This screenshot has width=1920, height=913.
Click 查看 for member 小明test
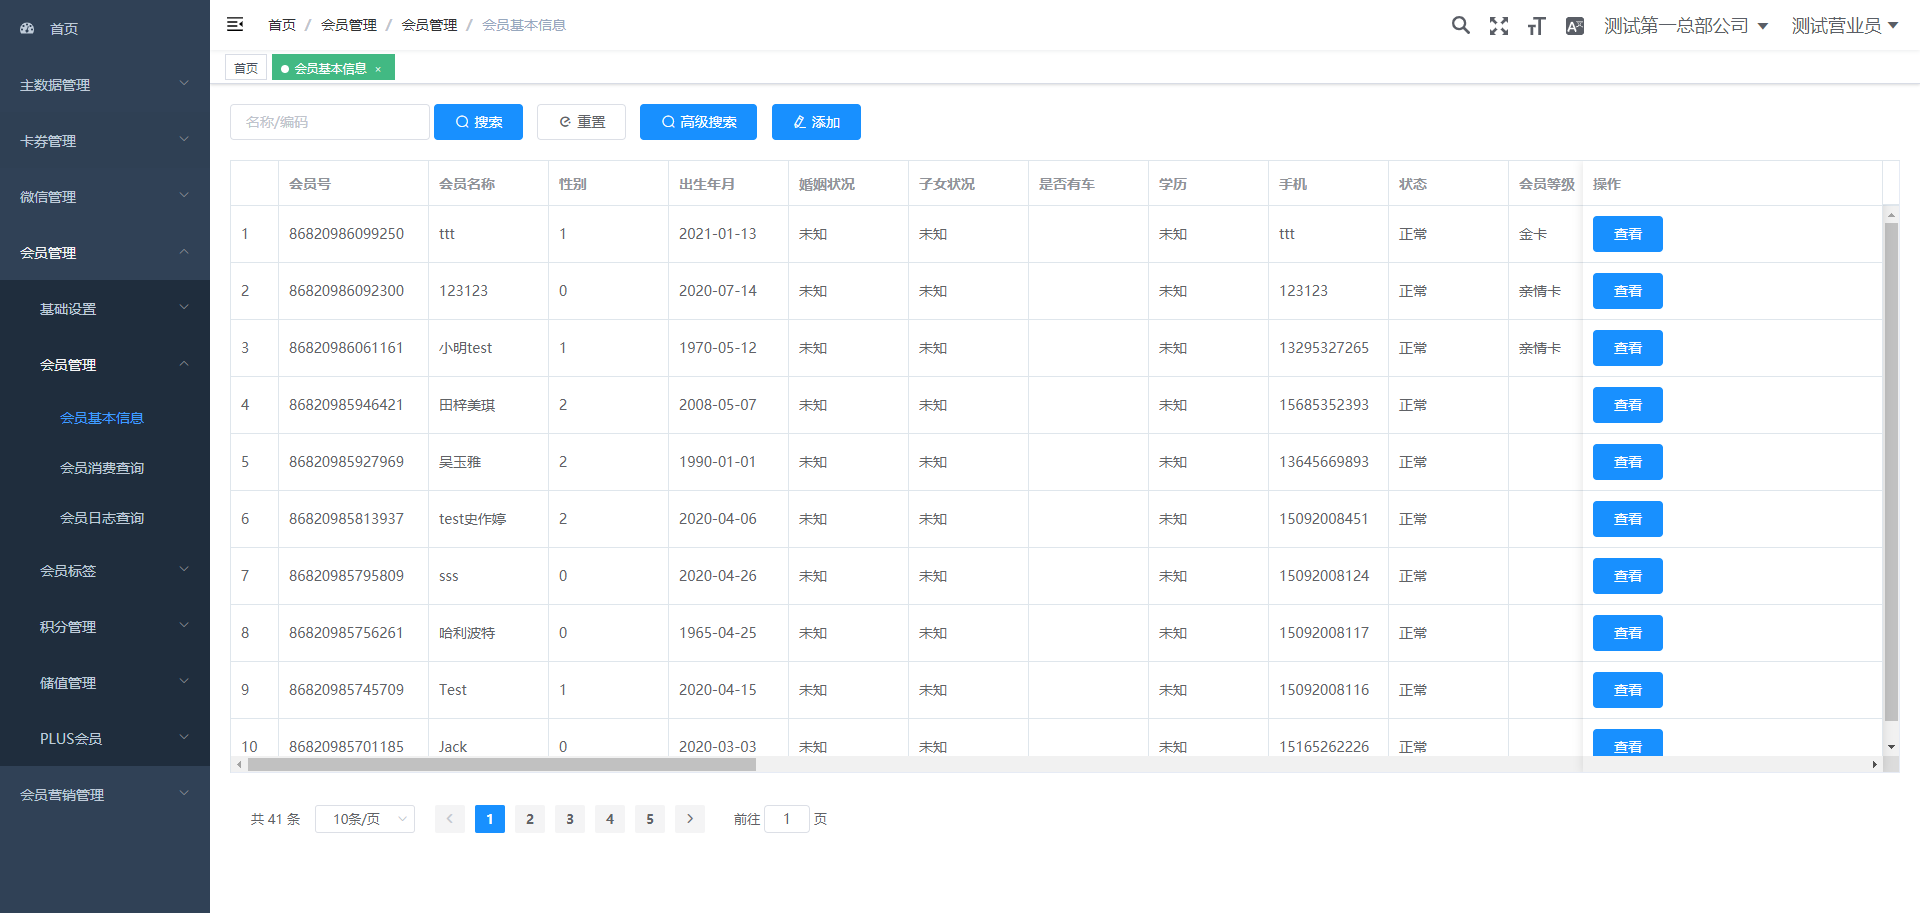click(x=1628, y=348)
